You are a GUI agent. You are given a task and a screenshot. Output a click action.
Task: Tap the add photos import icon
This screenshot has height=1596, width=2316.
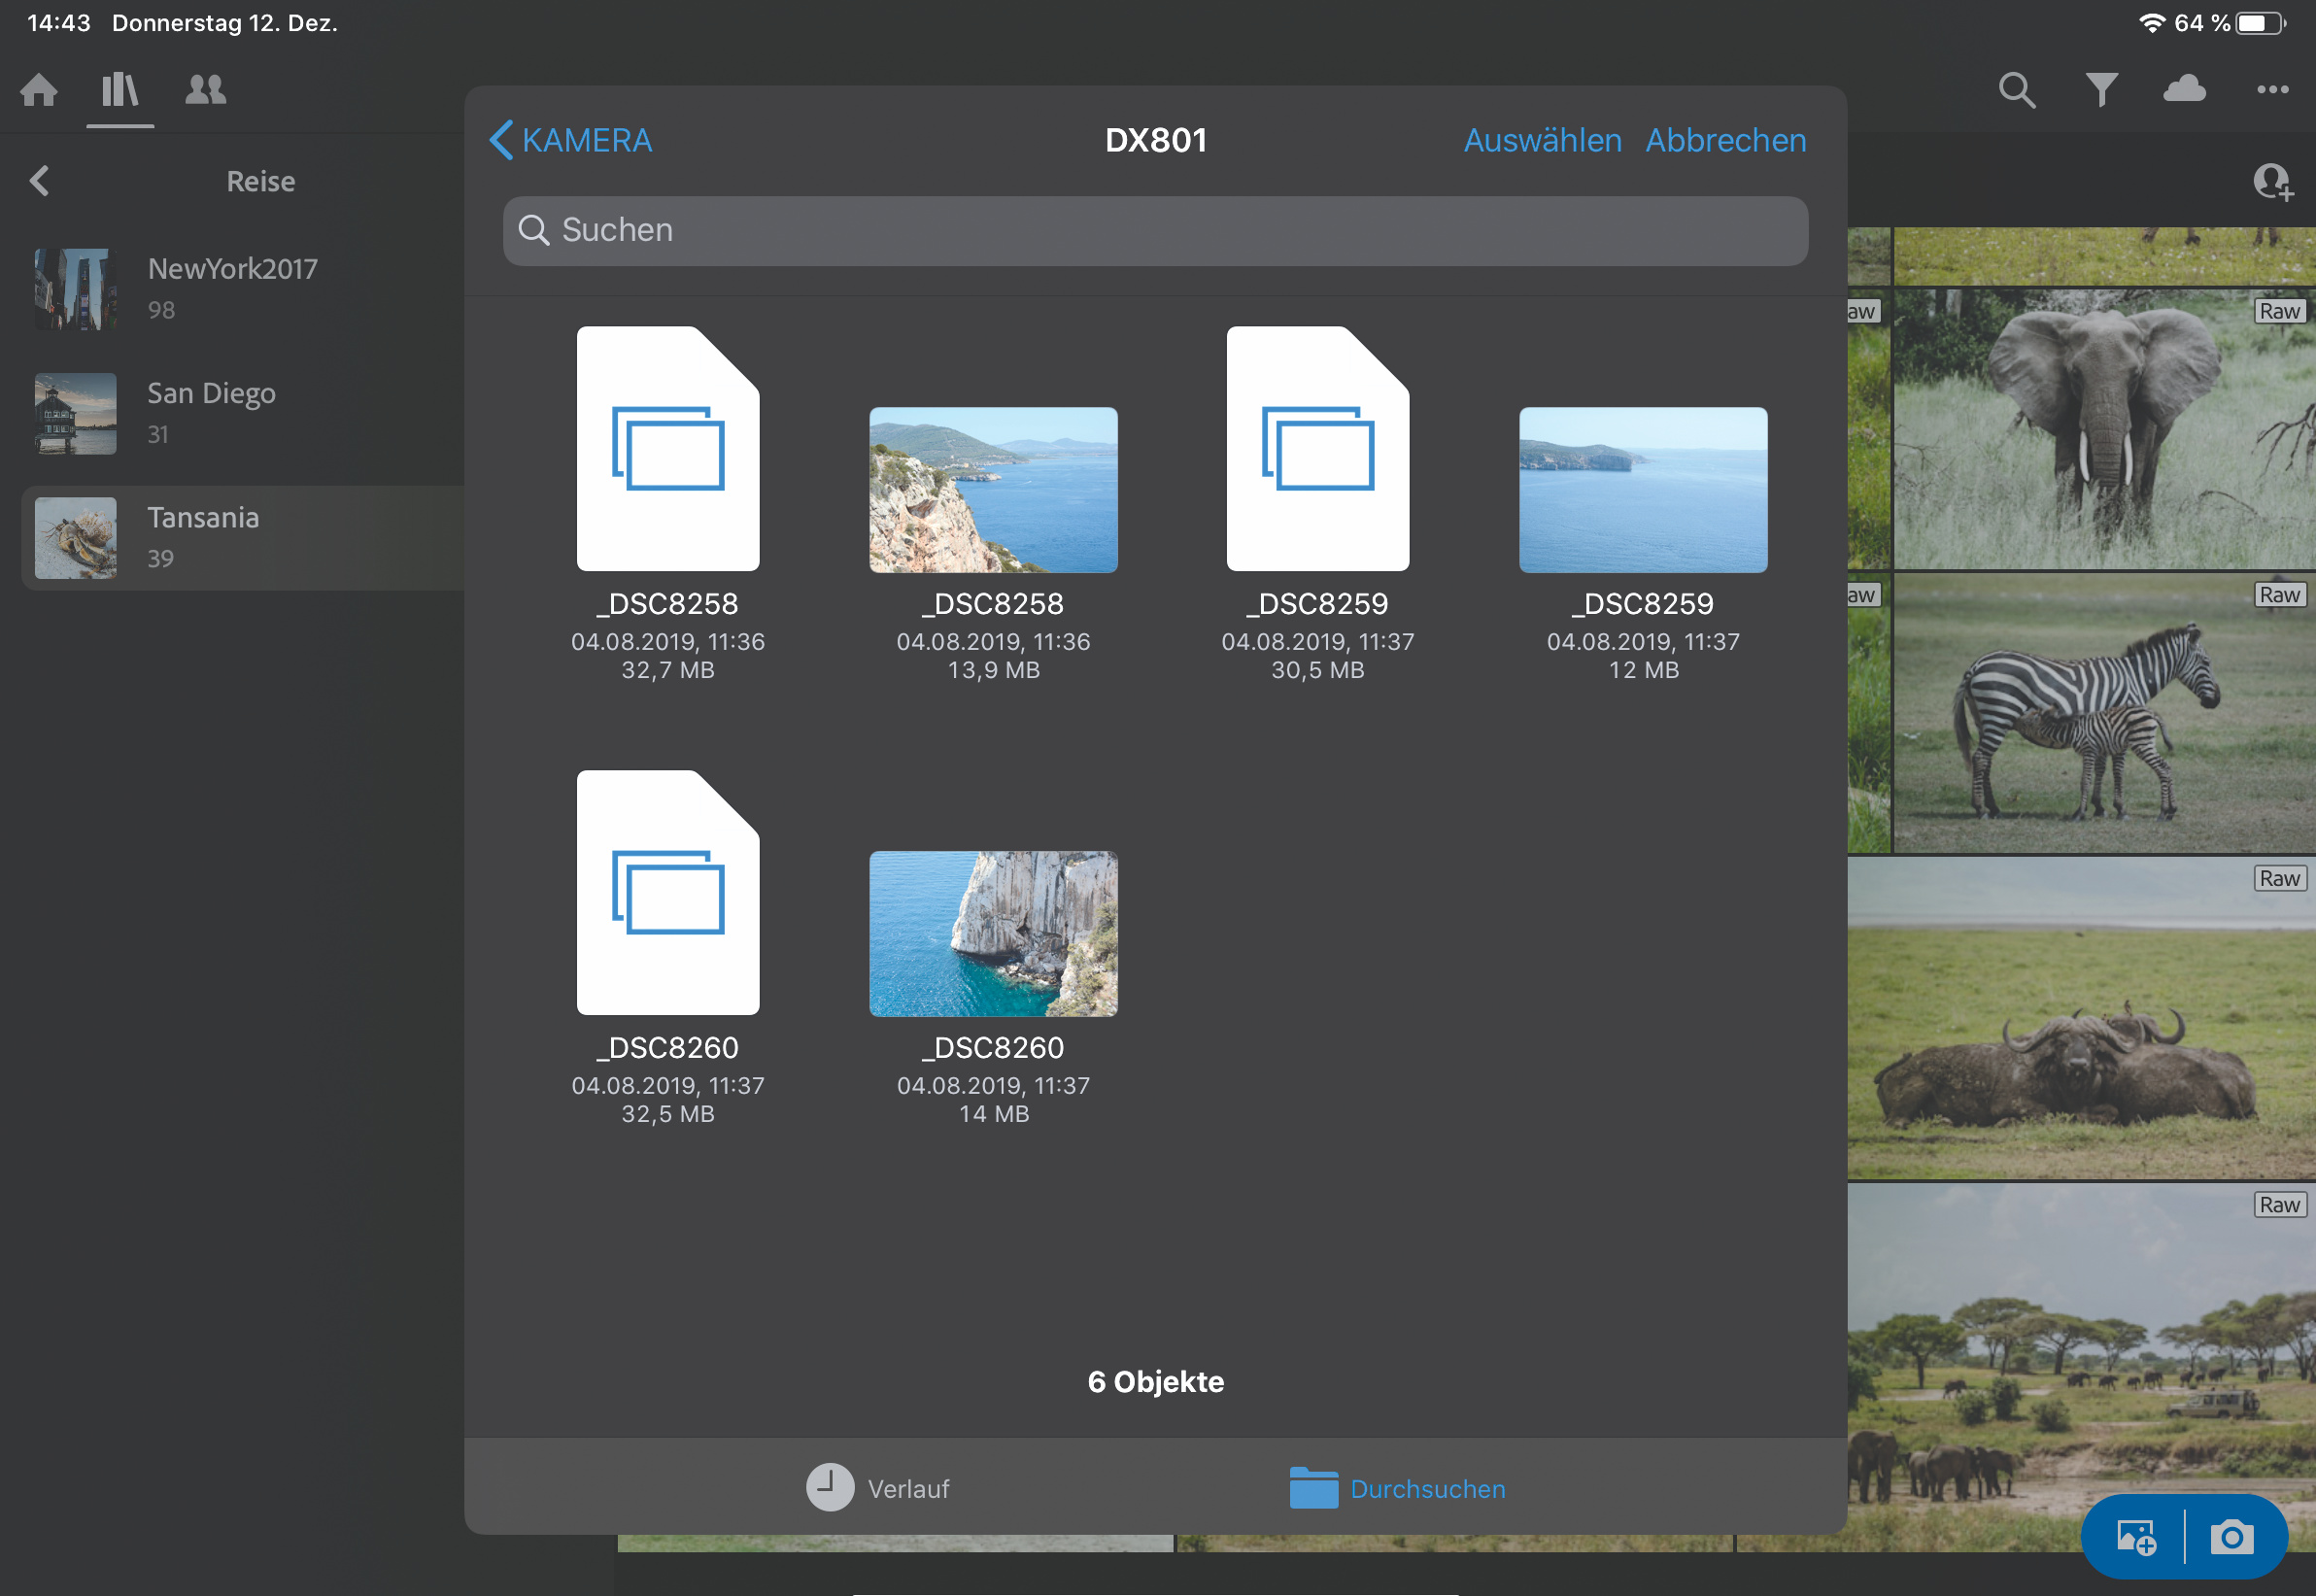[2135, 1537]
